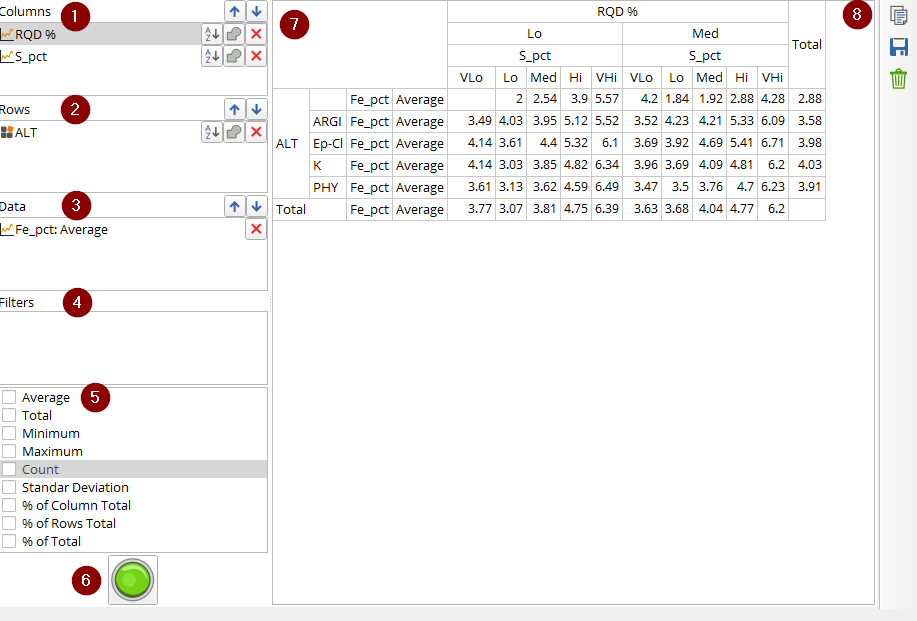
Task: Open grouping settings icon for RQD %
Action: click(x=234, y=34)
